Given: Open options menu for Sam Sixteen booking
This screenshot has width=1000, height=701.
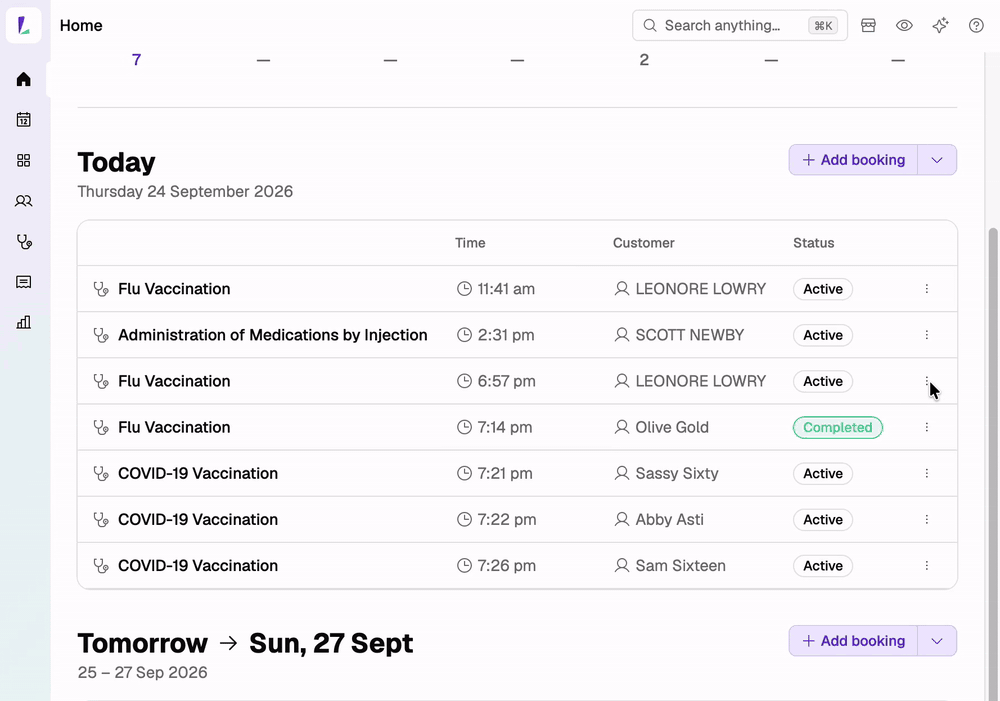Looking at the screenshot, I should (x=927, y=566).
